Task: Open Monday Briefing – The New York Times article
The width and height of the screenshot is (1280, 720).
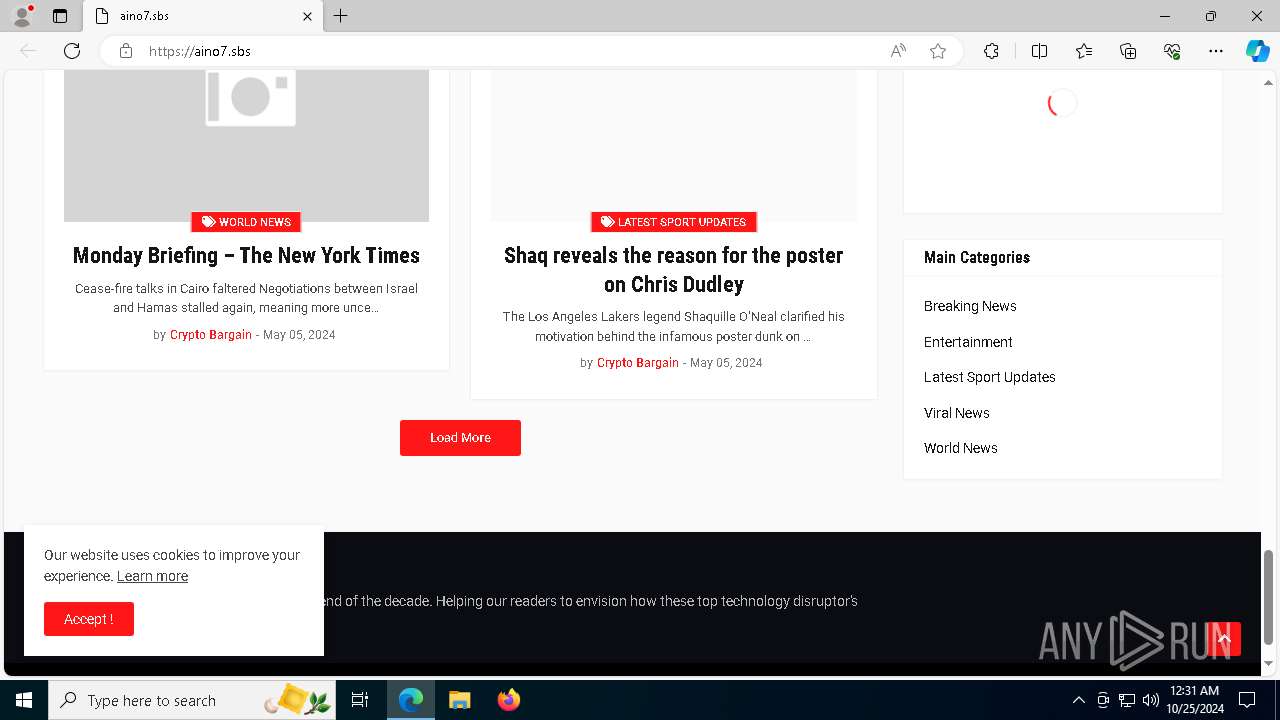Action: (x=246, y=255)
